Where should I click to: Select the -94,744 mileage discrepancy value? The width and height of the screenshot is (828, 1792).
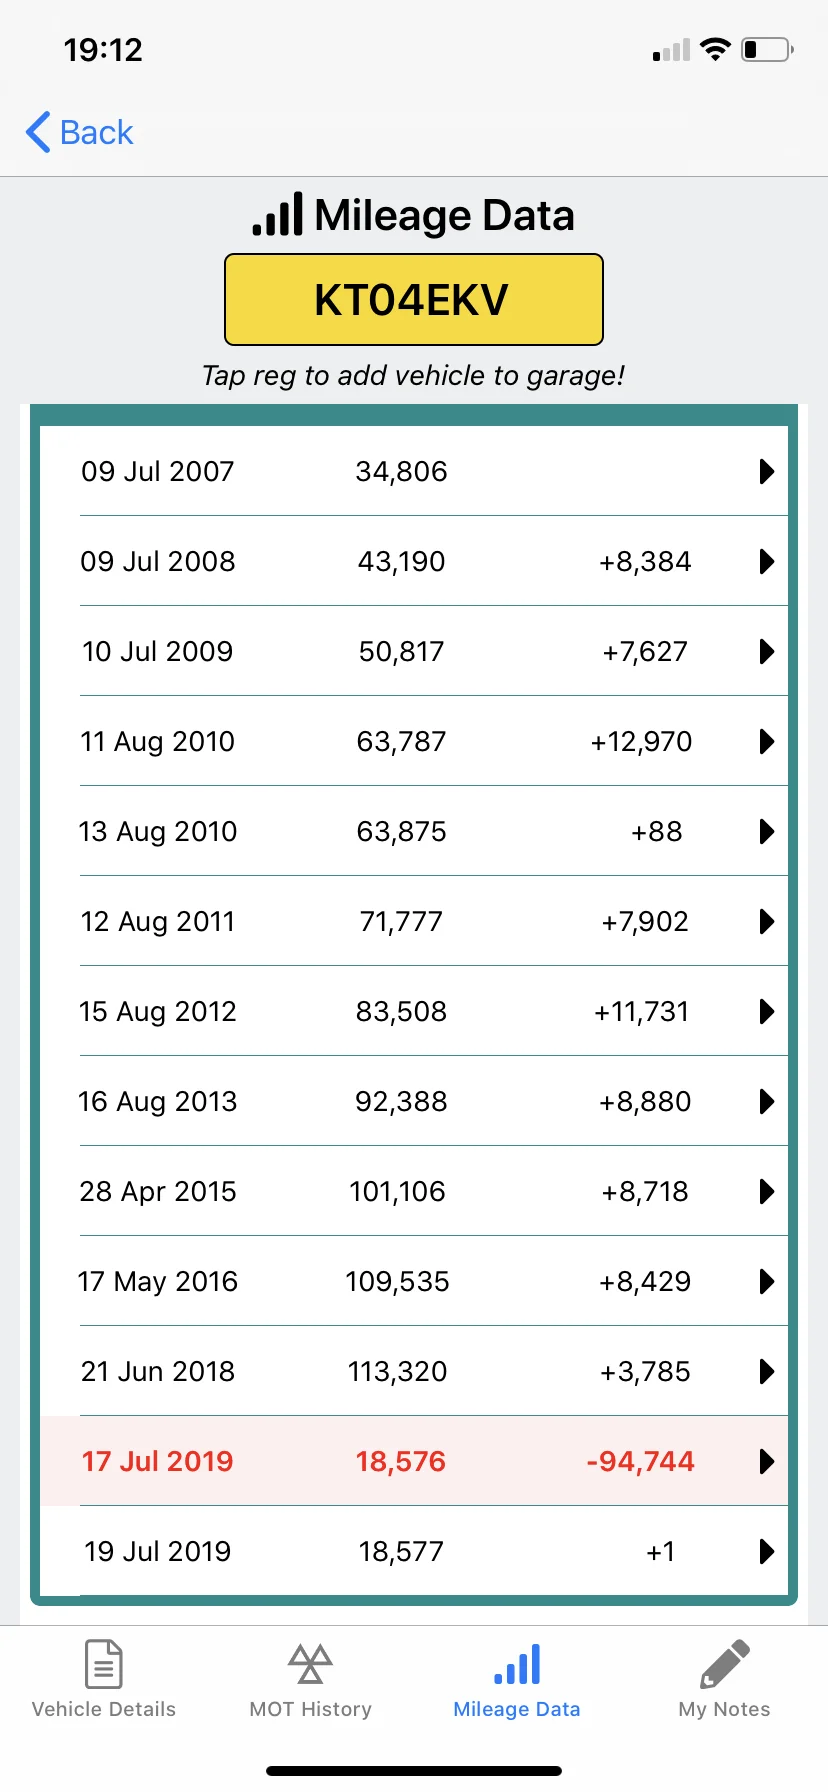coord(640,1461)
